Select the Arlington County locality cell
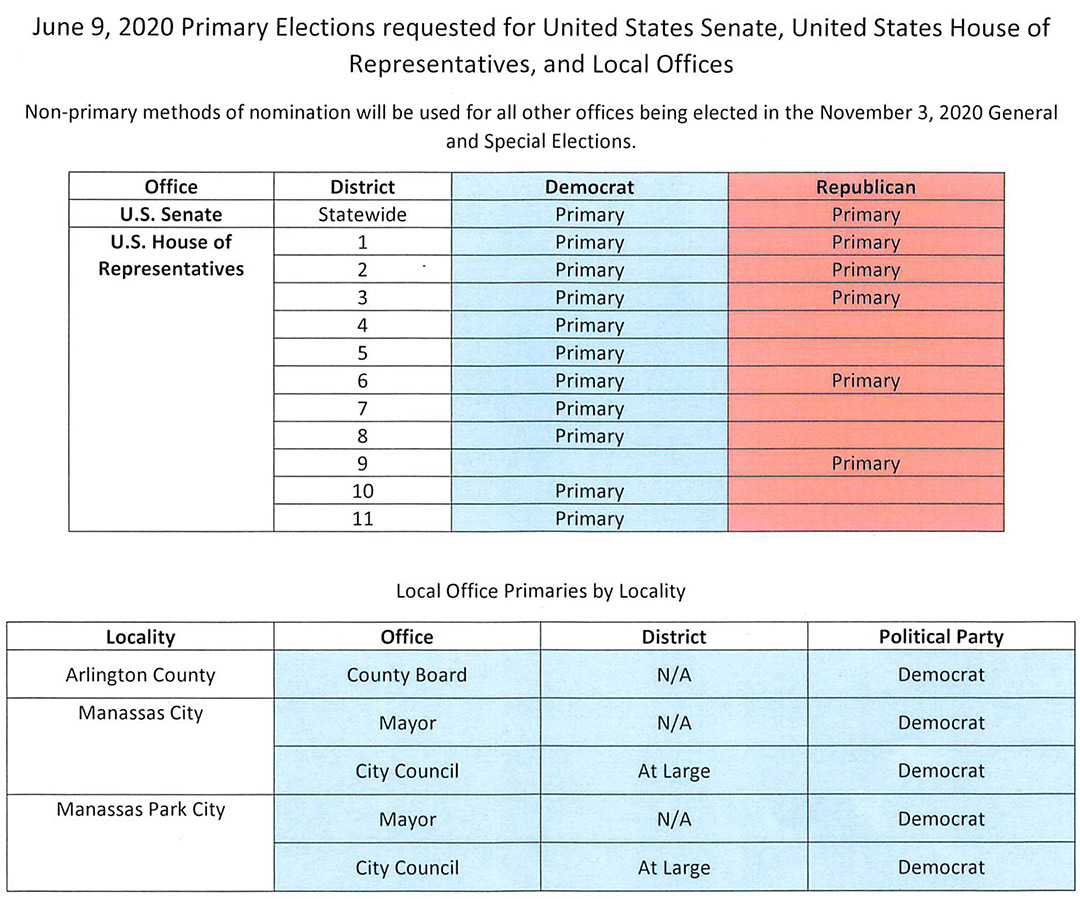This screenshot has height=899, width=1080. [x=141, y=674]
